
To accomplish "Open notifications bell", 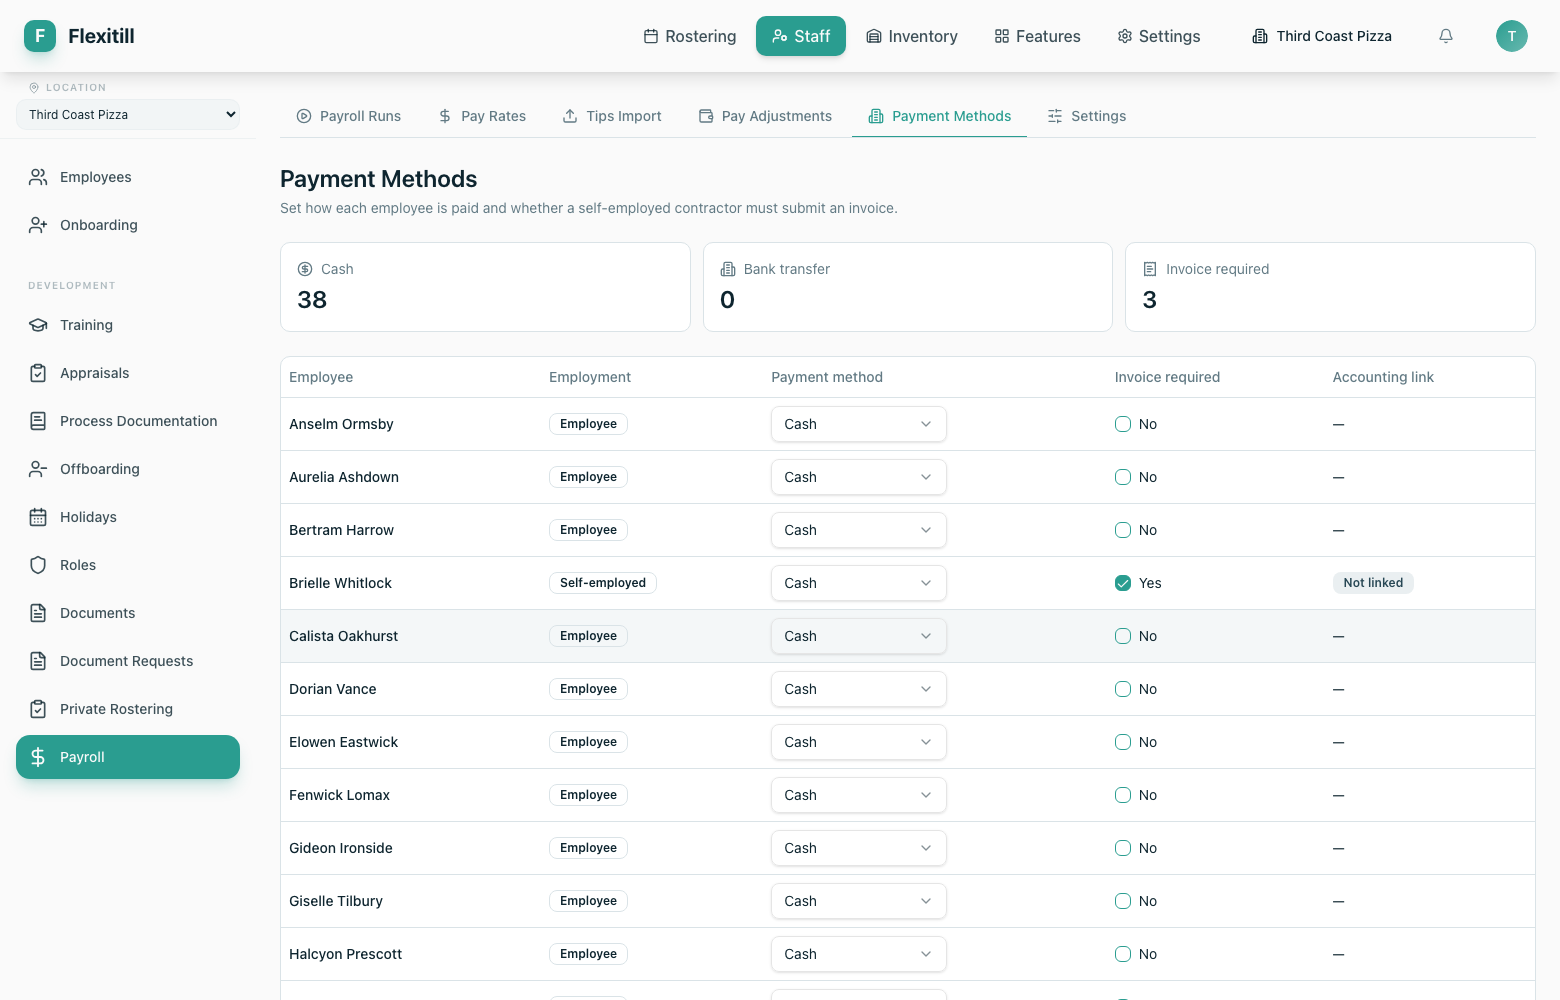I will pyautogui.click(x=1446, y=36).
